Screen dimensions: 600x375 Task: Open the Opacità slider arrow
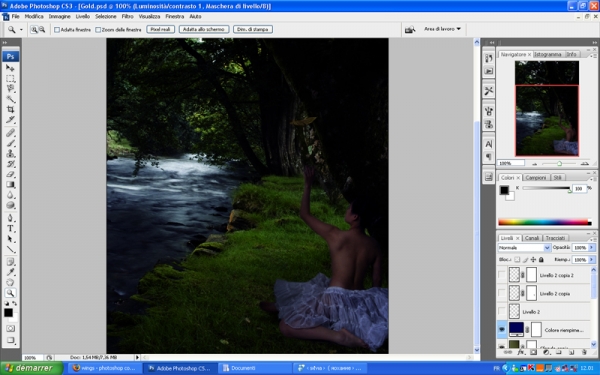592,248
